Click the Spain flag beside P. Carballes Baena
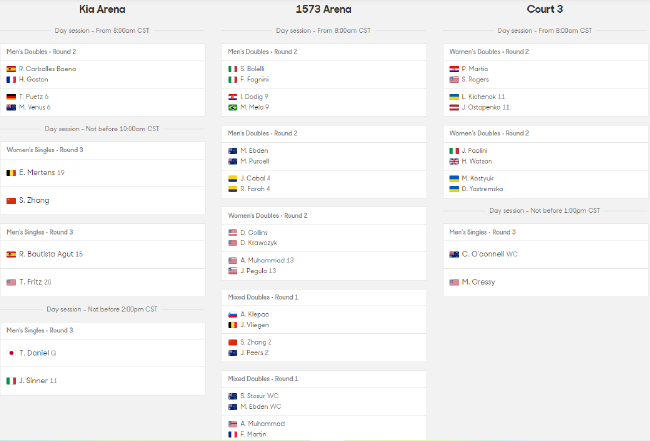The height and width of the screenshot is (441, 650). pyautogui.click(x=12, y=69)
